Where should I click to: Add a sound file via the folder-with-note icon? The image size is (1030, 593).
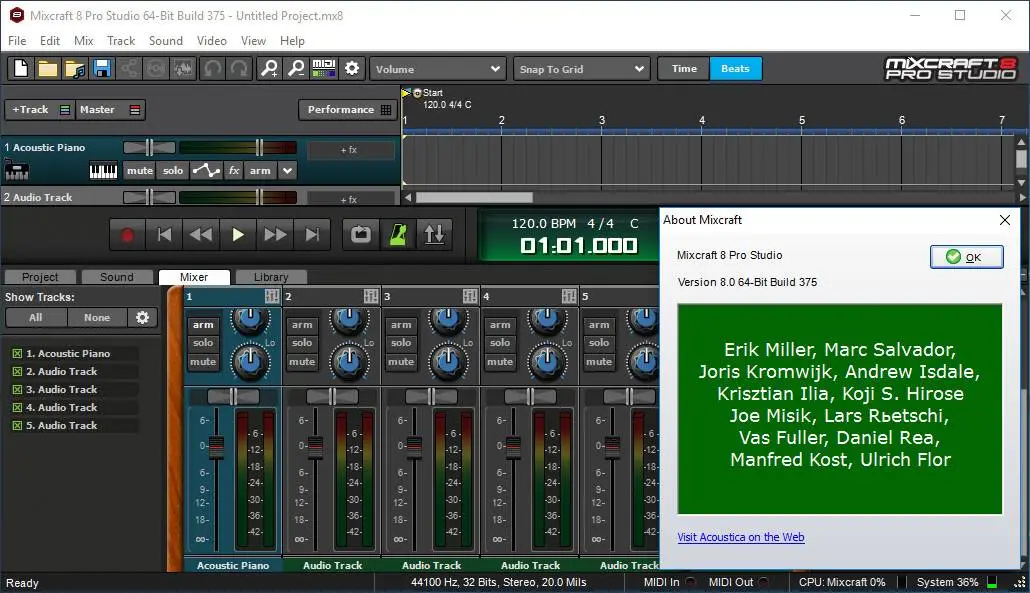75,68
